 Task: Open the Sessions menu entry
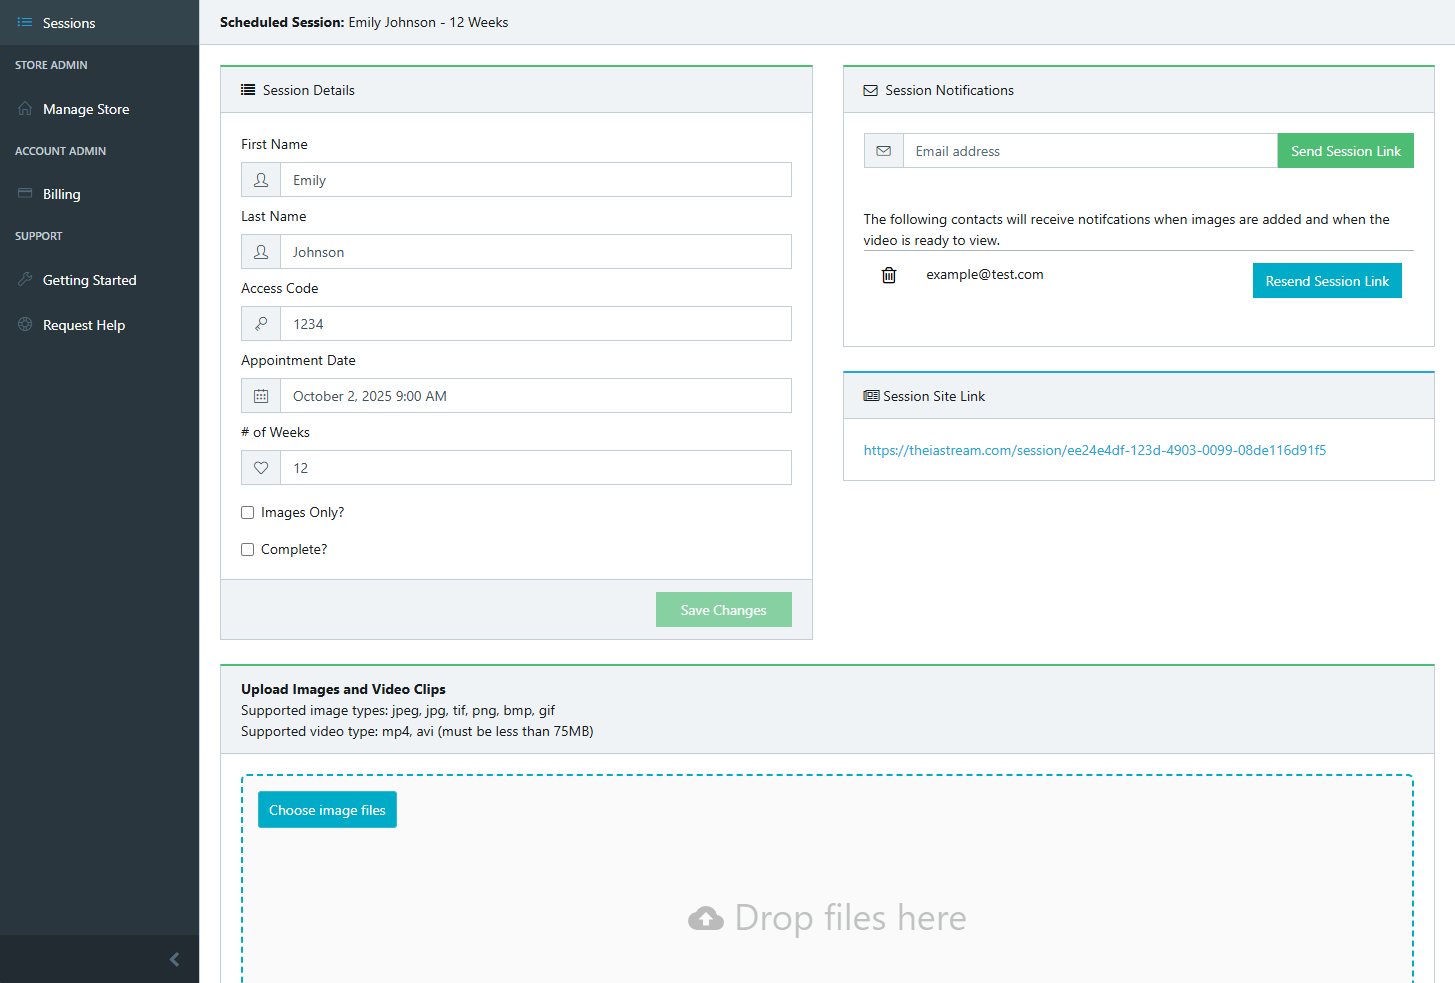tap(68, 22)
